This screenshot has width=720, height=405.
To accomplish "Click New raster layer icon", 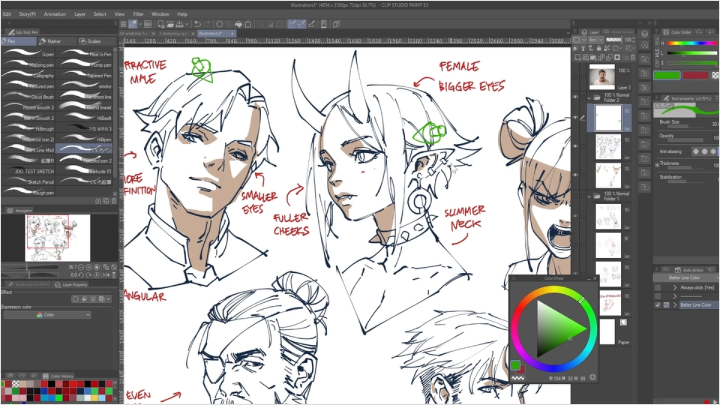I will click(x=578, y=57).
